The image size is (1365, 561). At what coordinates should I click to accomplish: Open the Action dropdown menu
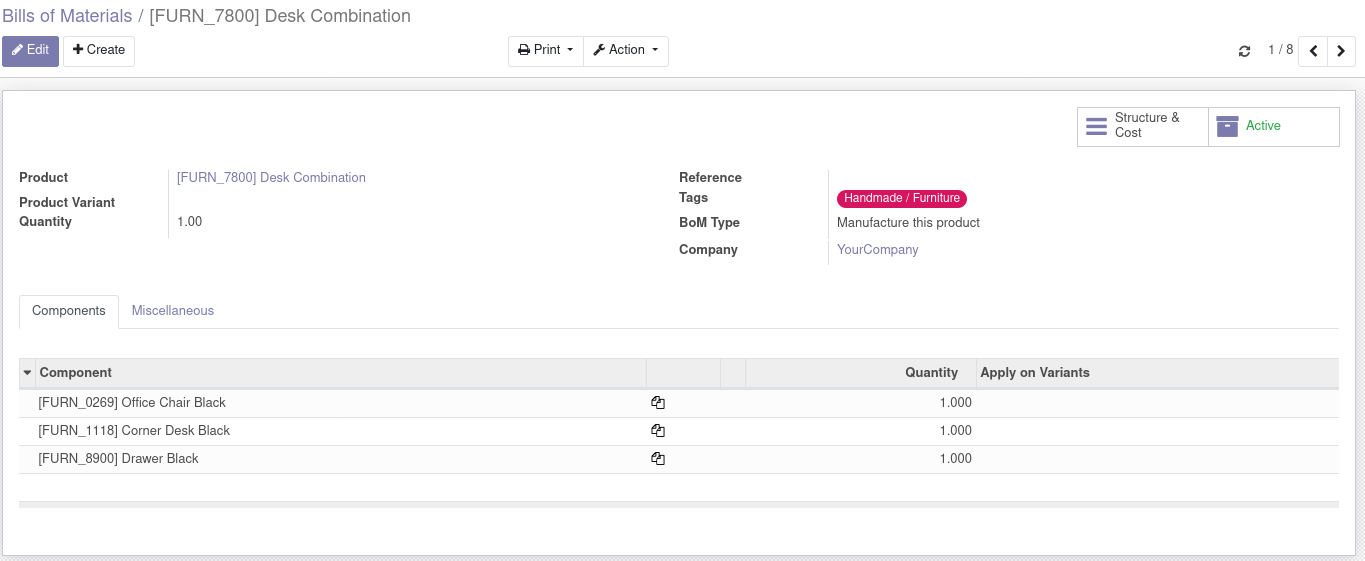626,50
